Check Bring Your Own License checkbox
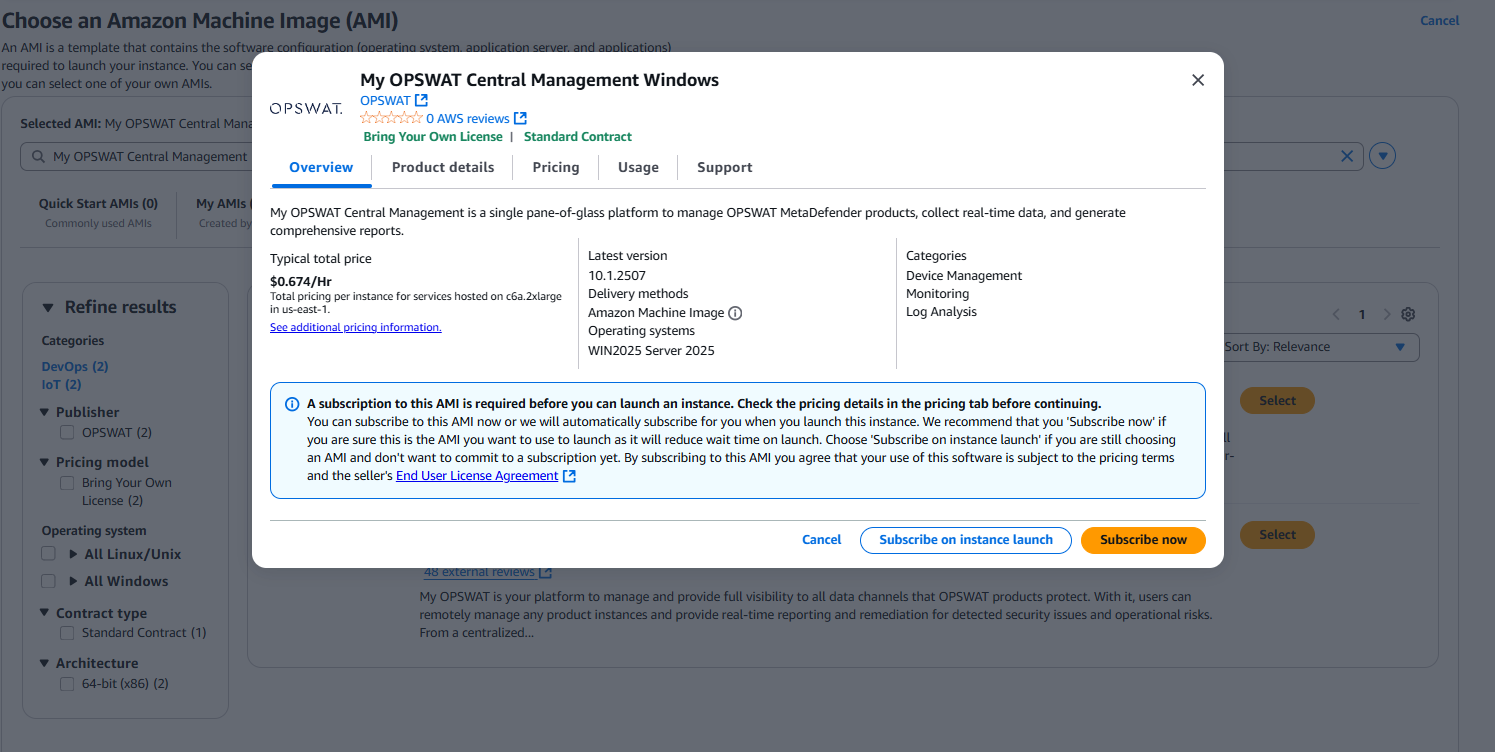 pyautogui.click(x=67, y=483)
